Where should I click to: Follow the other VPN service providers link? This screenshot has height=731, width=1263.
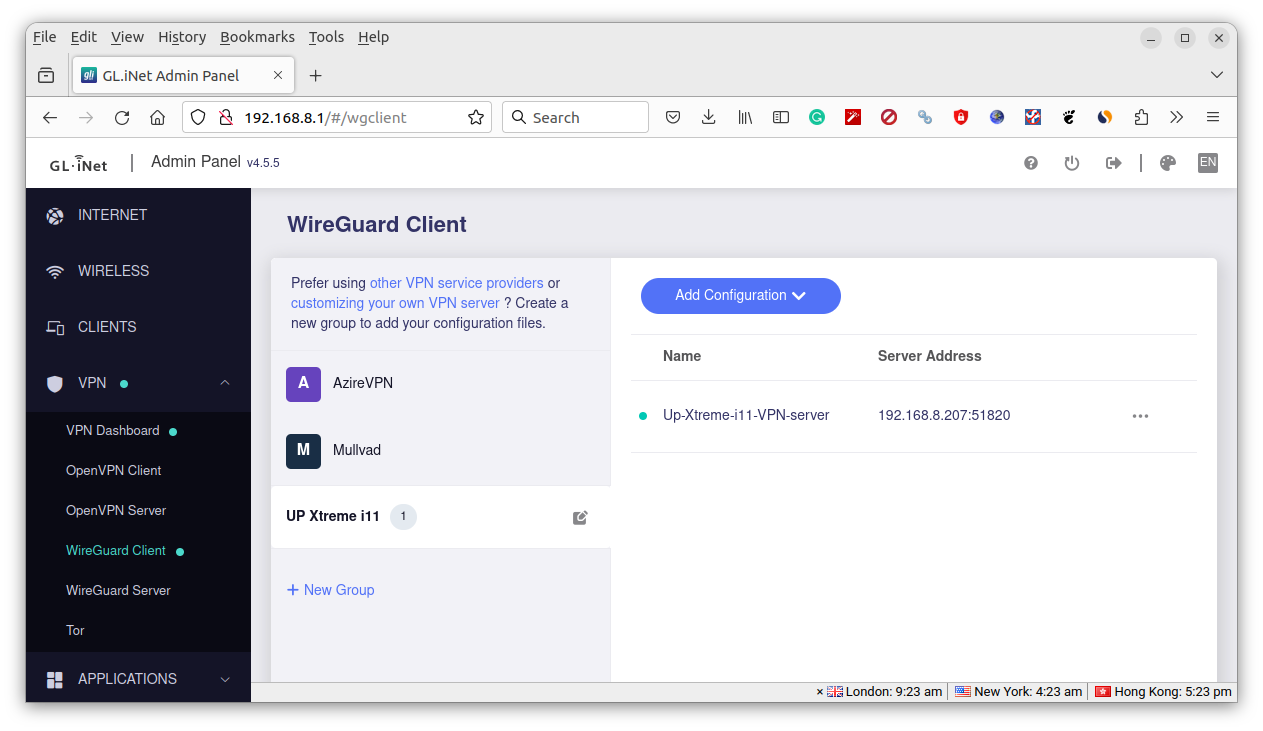[x=457, y=283]
